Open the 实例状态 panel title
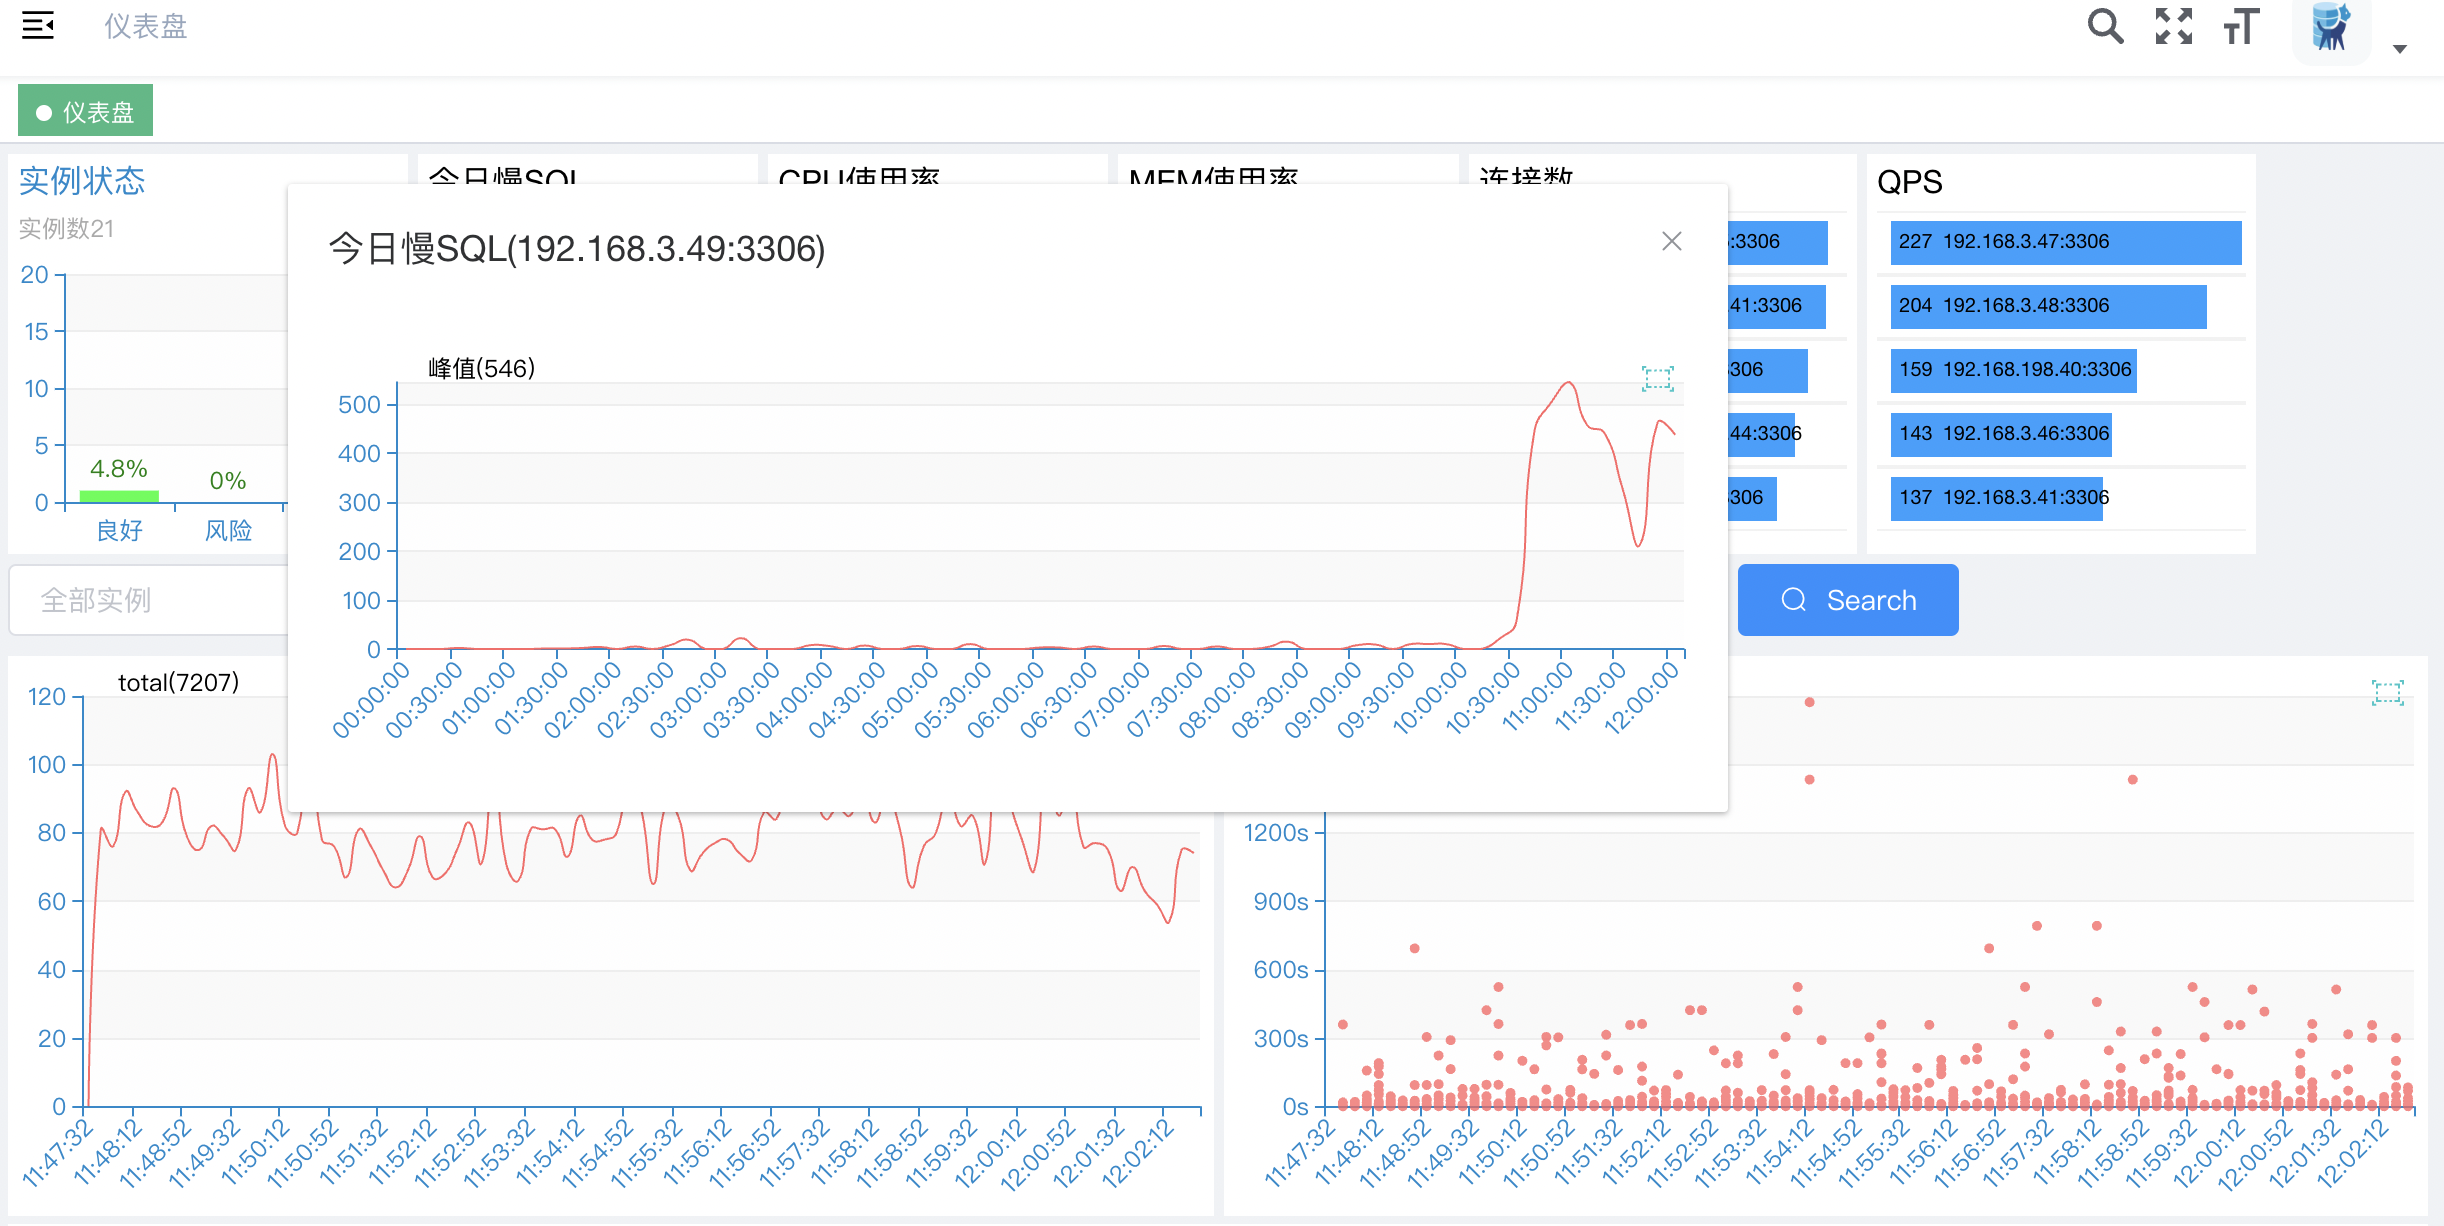2444x1226 pixels. pos(83,180)
